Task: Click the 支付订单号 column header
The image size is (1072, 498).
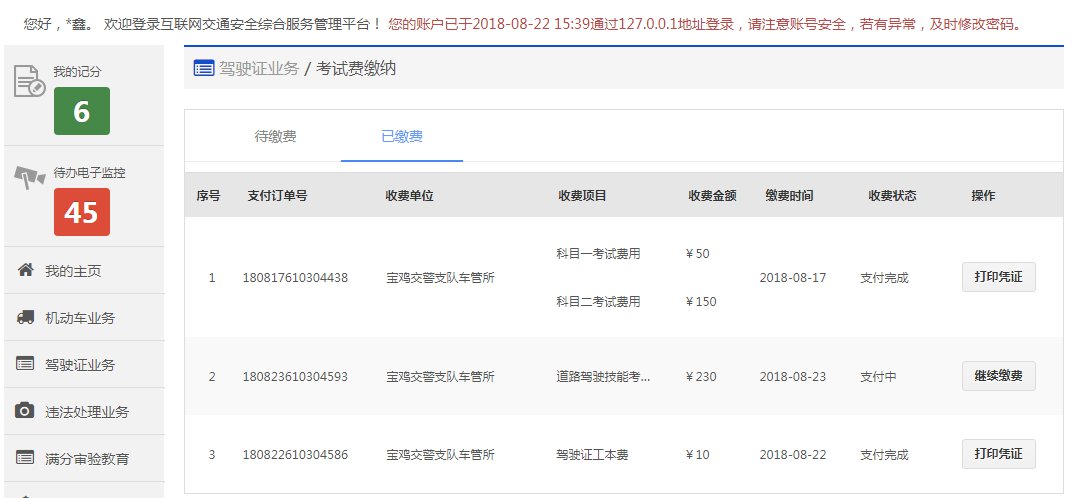Action: click(x=277, y=196)
